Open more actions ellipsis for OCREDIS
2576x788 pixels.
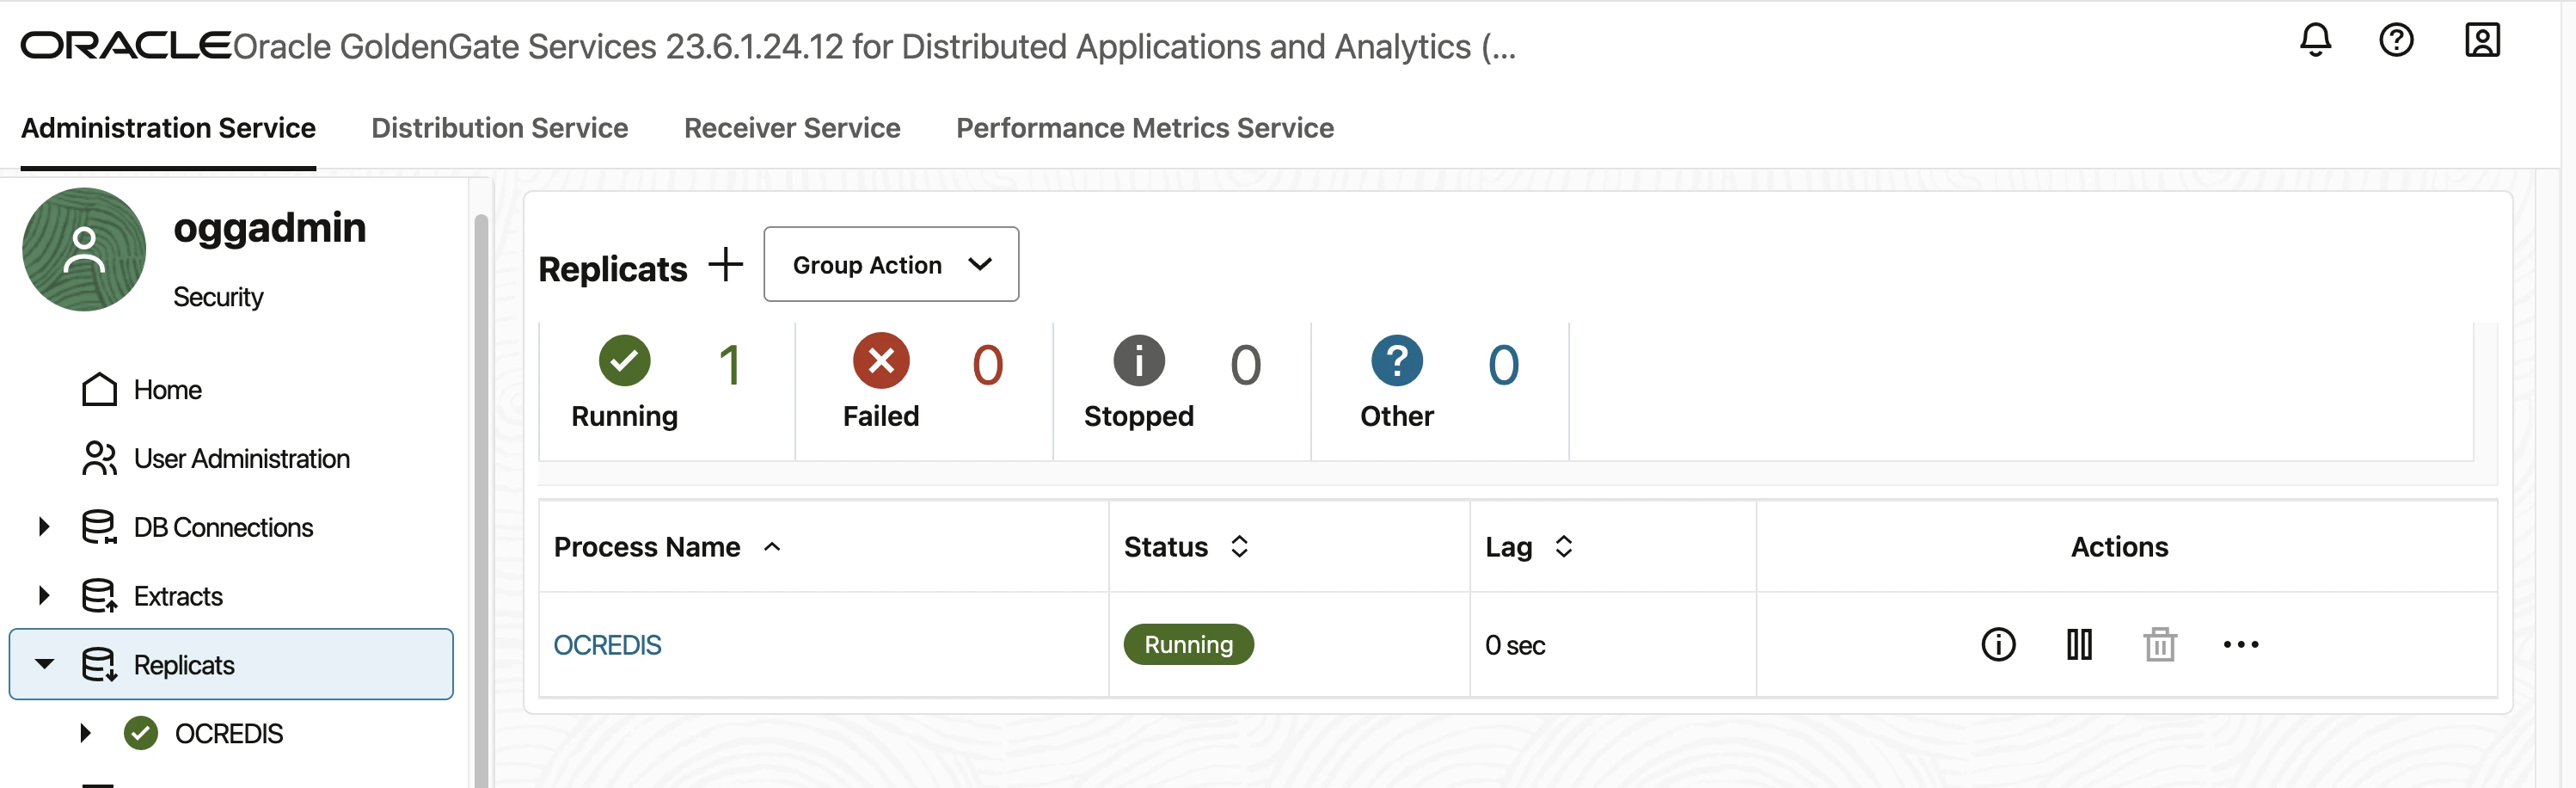coord(2240,645)
